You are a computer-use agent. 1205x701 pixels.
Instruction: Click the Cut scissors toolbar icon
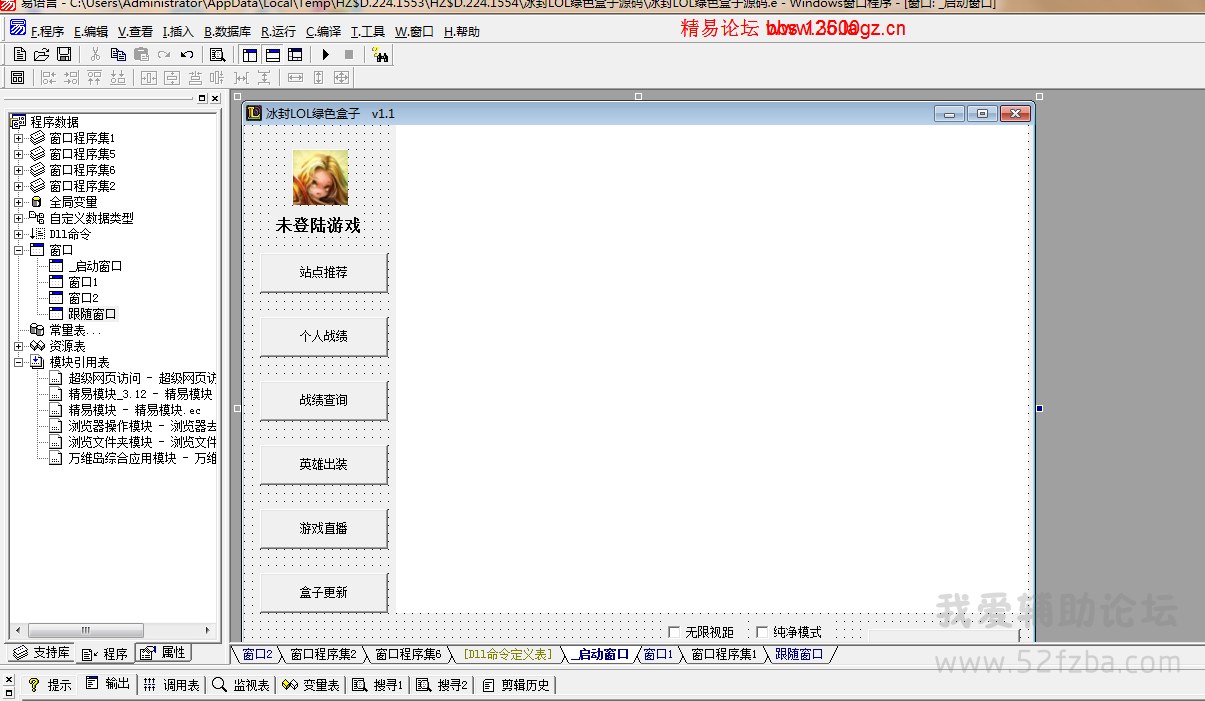click(95, 55)
